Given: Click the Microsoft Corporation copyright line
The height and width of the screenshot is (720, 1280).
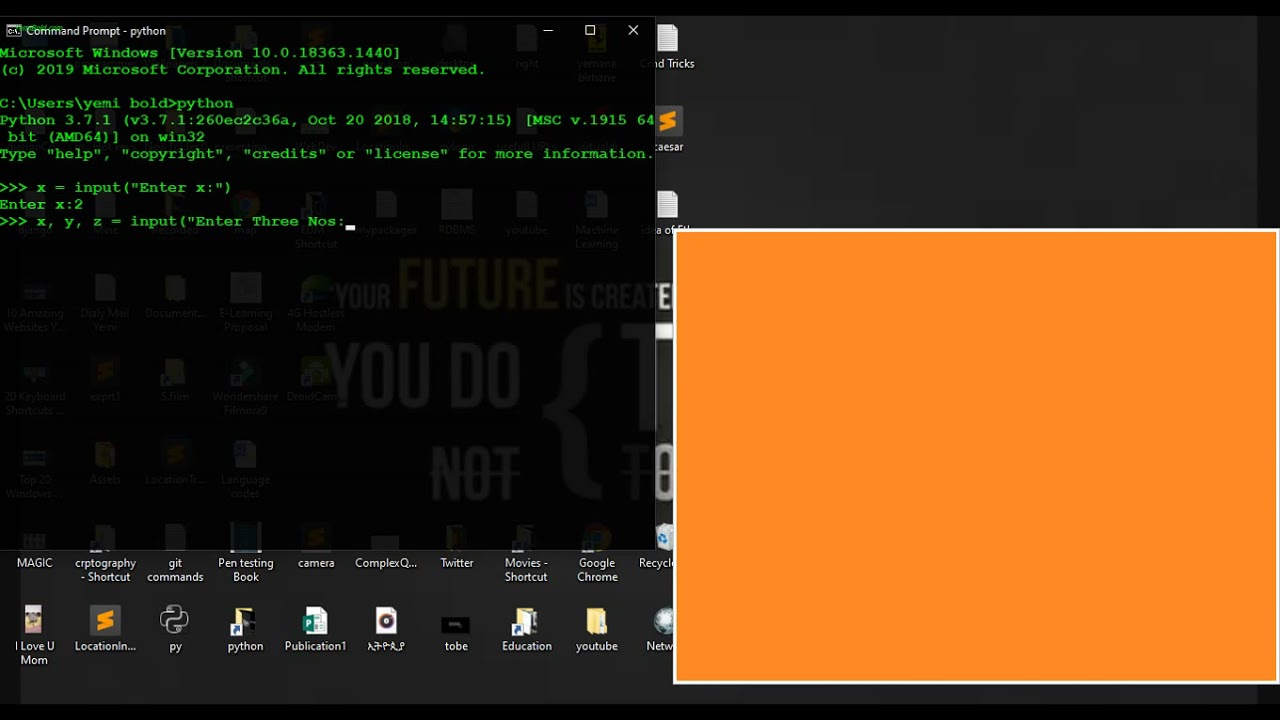Looking at the screenshot, I should click(243, 70).
